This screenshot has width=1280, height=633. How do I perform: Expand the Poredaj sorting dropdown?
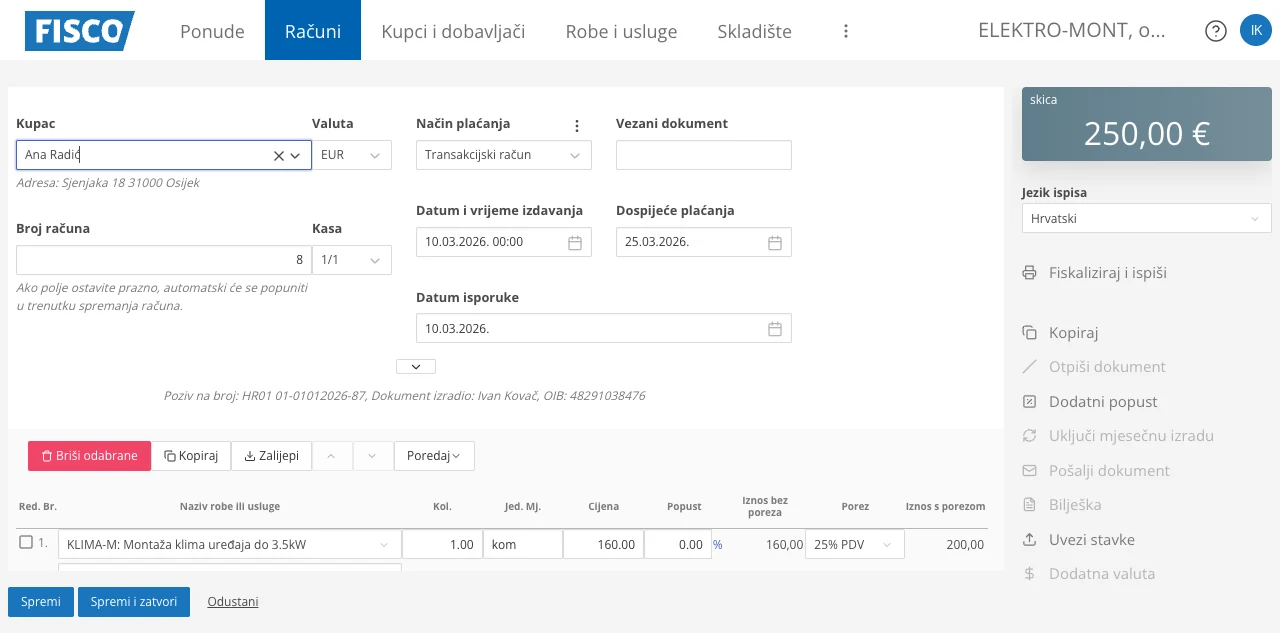434,455
